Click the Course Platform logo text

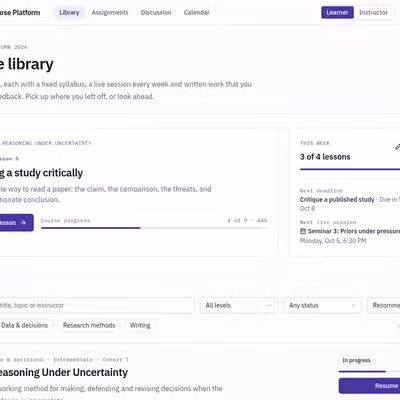coord(20,13)
